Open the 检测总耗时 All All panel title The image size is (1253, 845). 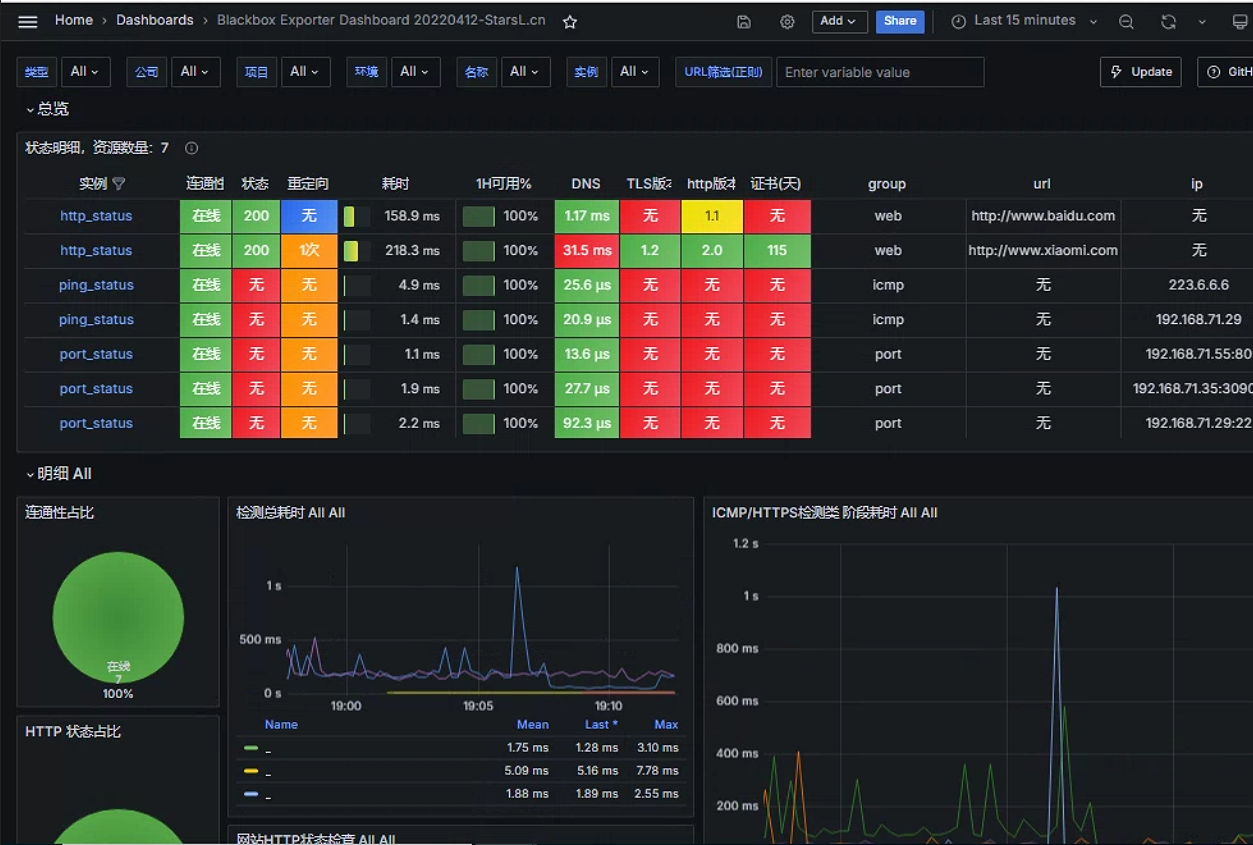[x=291, y=513]
